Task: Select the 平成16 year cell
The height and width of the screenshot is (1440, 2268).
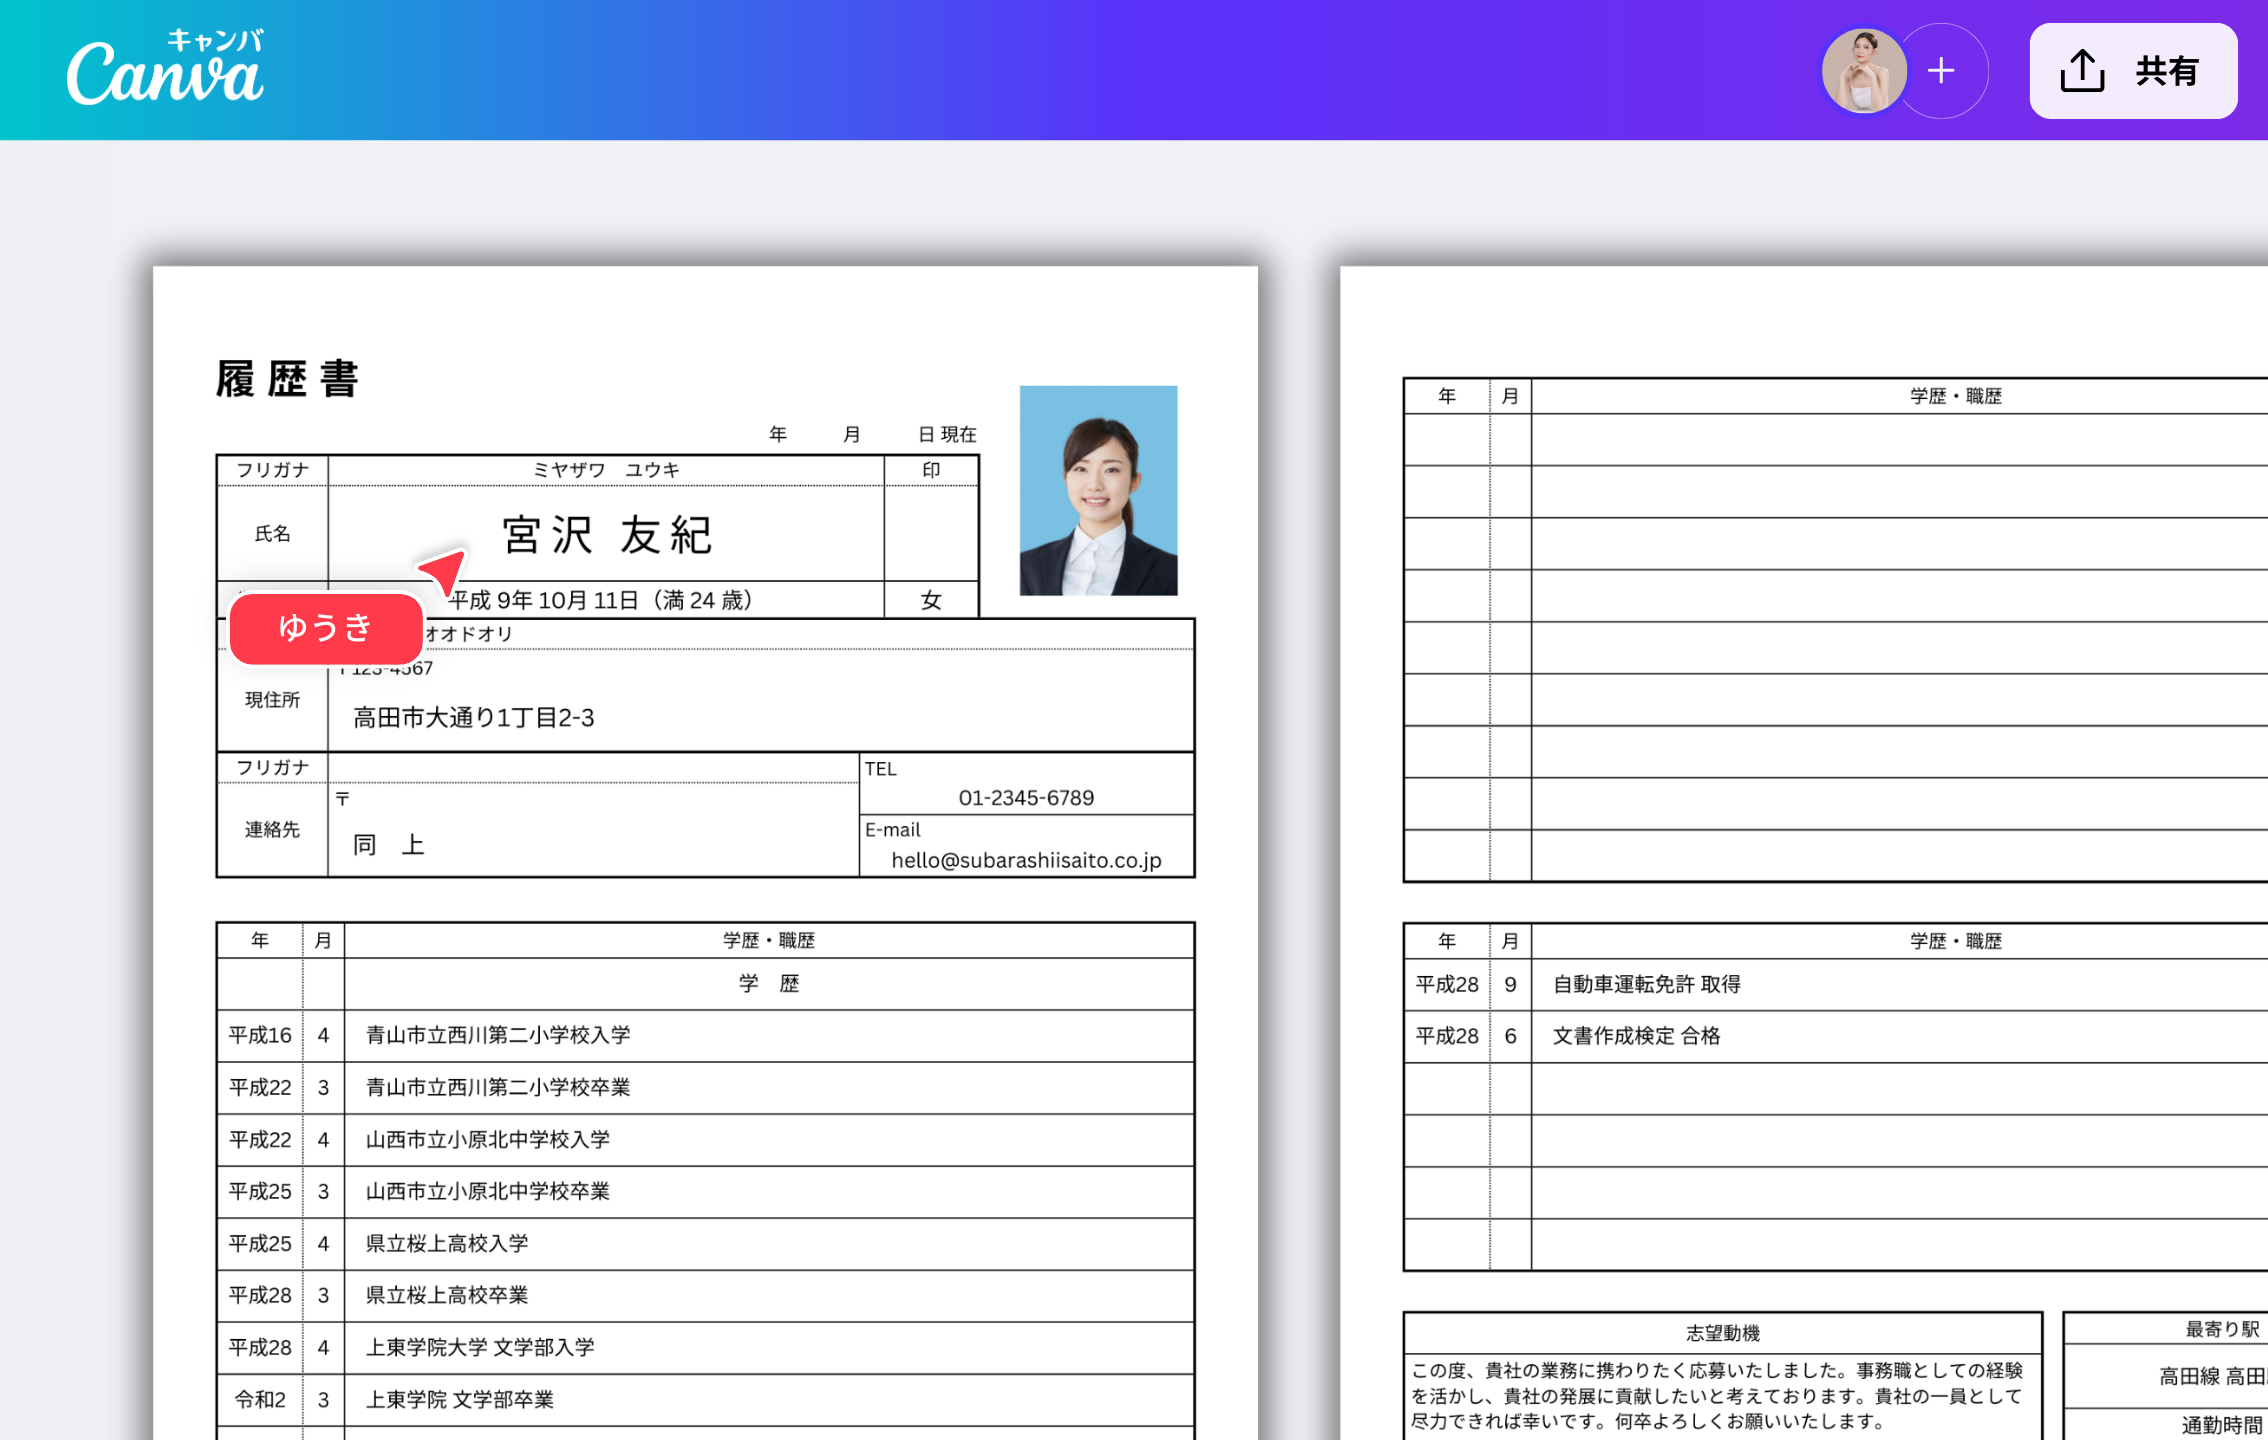Action: click(260, 1035)
